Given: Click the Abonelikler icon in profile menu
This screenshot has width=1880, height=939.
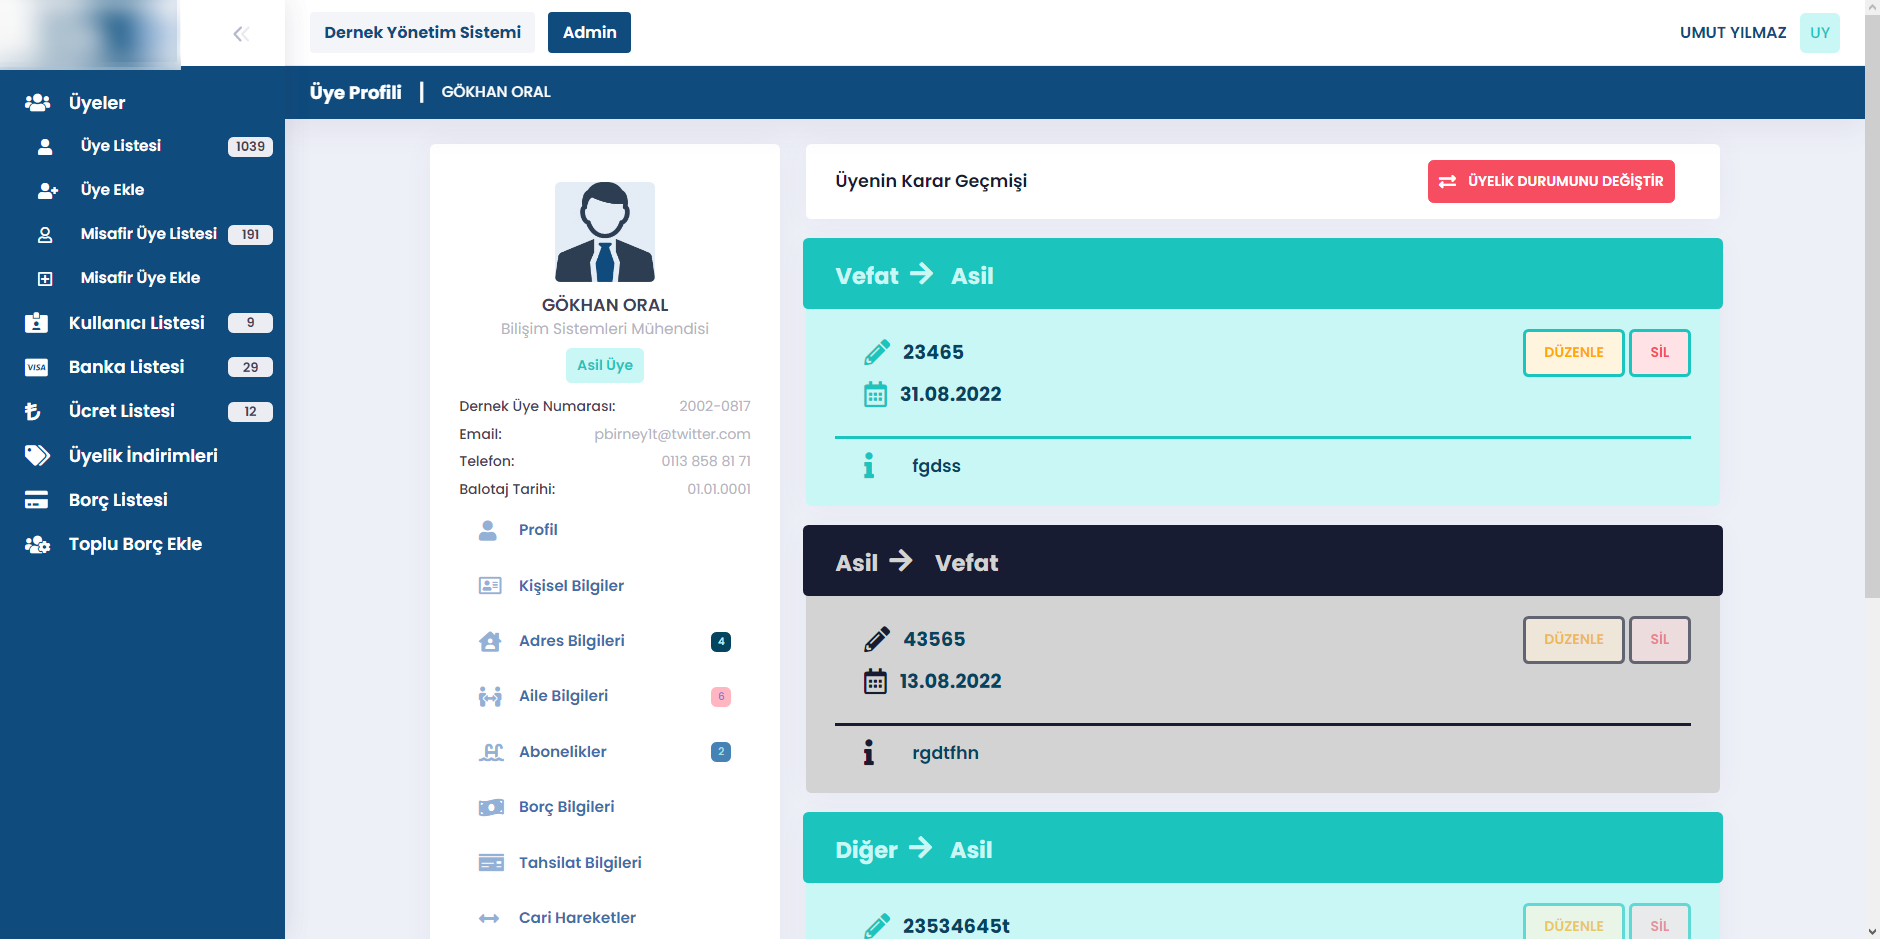Looking at the screenshot, I should click(x=490, y=752).
